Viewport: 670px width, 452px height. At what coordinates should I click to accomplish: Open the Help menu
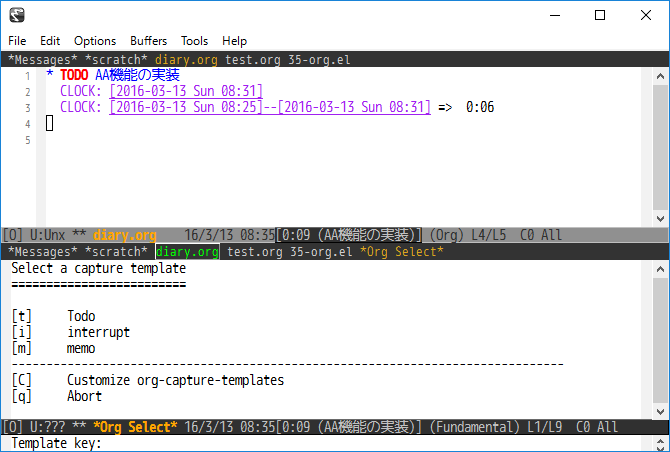point(234,41)
